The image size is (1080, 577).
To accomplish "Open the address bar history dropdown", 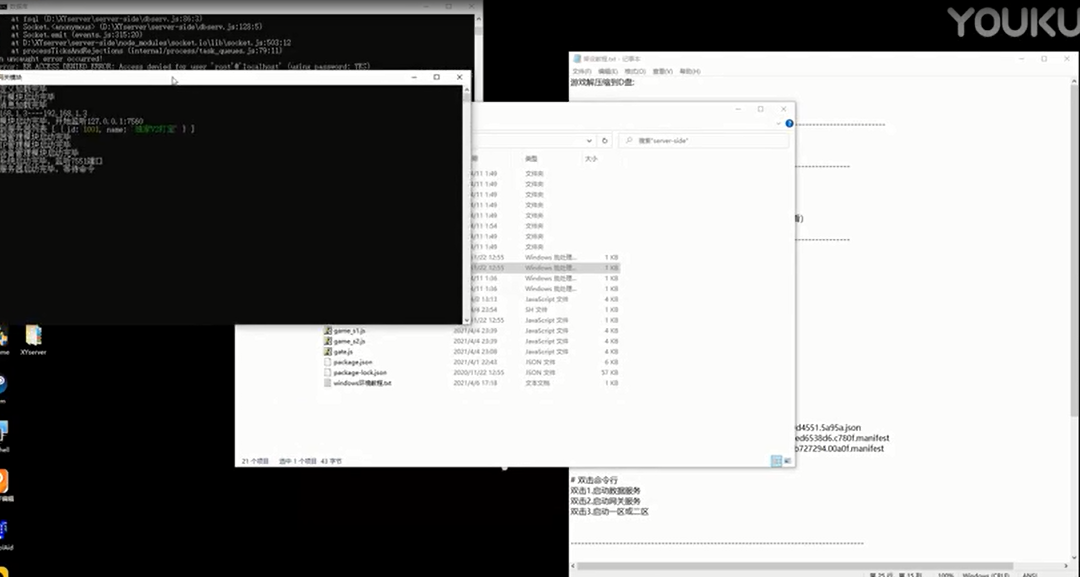I will [588, 141].
